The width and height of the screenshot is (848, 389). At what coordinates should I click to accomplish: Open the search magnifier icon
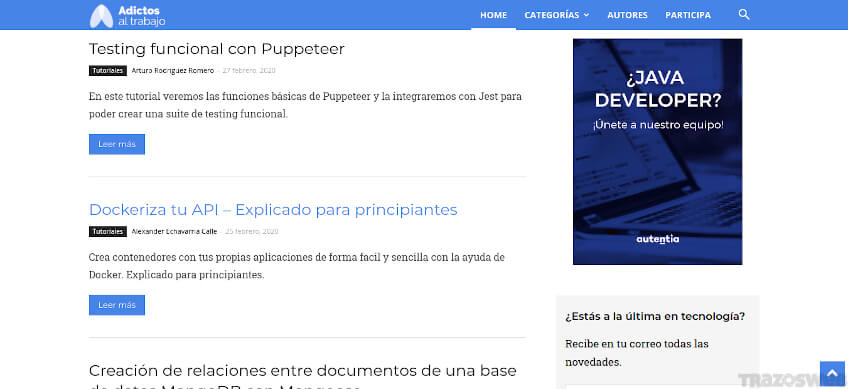(x=744, y=15)
